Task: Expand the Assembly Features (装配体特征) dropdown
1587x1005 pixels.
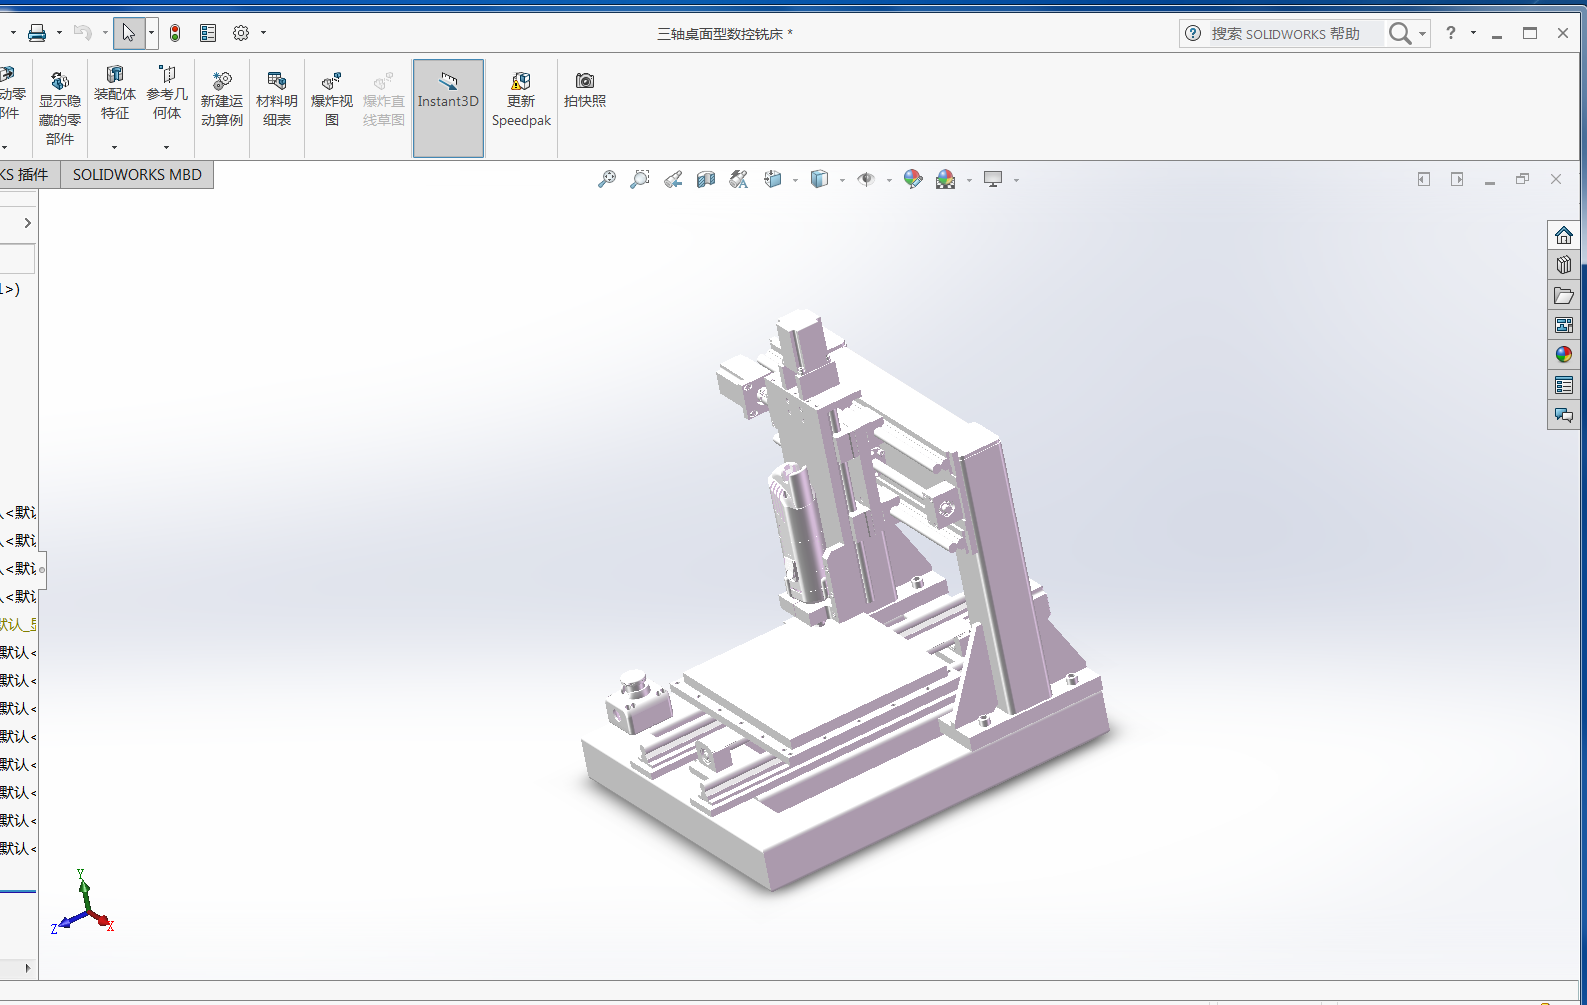Action: 114,147
